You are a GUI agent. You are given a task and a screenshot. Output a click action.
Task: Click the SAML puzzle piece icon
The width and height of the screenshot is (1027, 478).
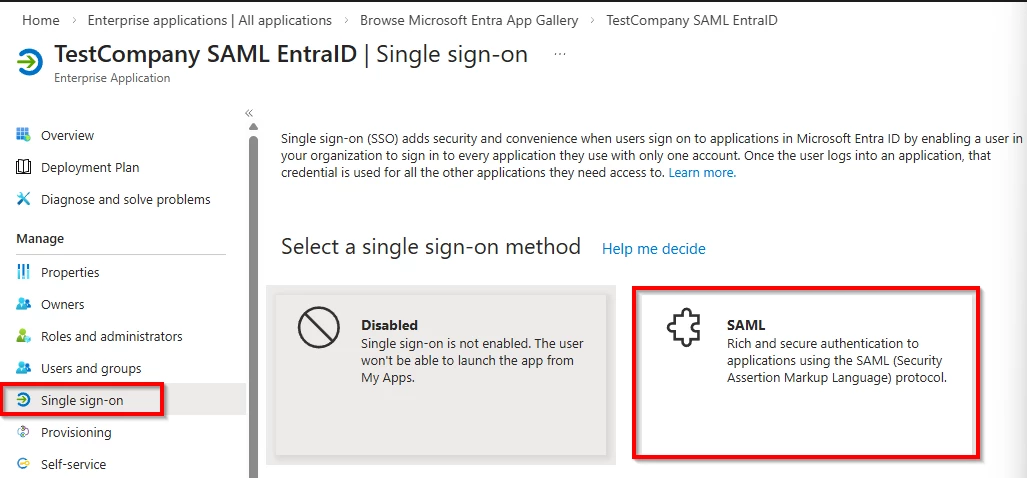click(x=684, y=329)
